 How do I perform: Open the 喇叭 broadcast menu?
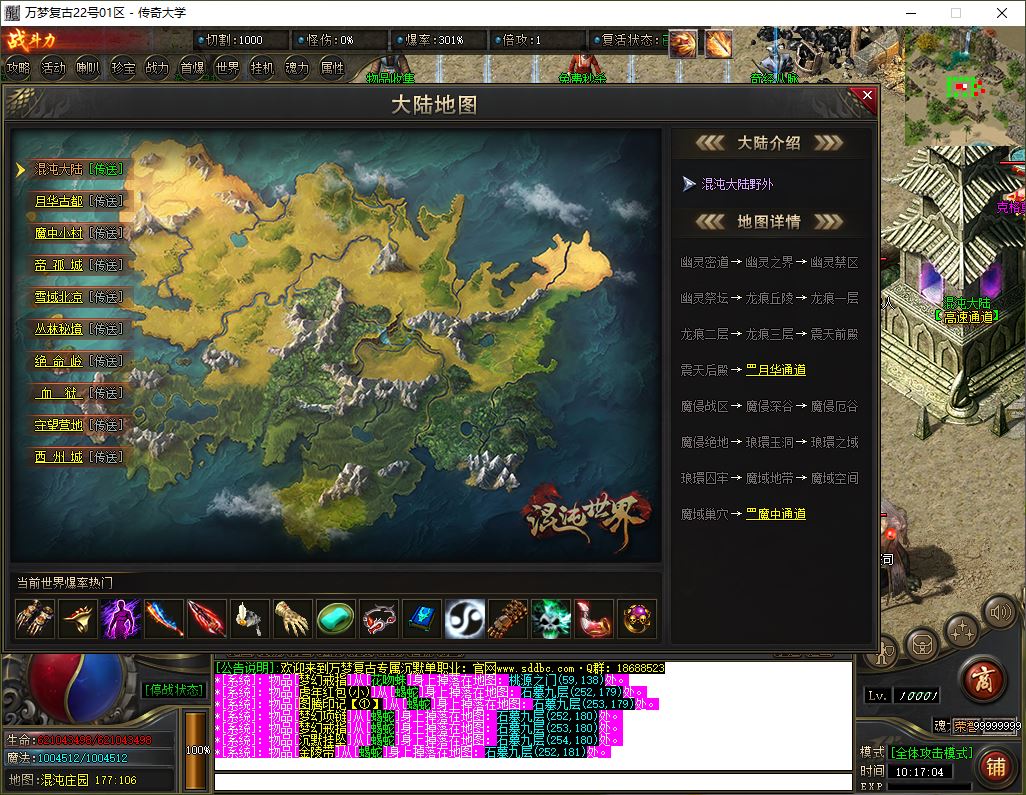88,67
